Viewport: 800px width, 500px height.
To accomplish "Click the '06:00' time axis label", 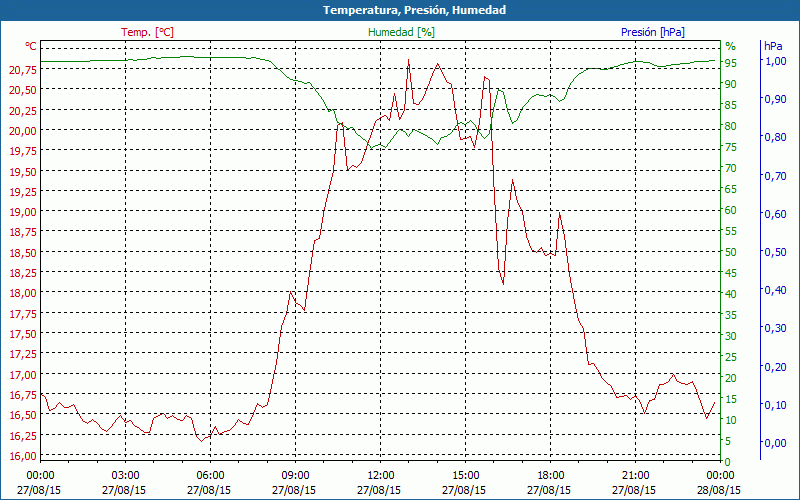I will pyautogui.click(x=210, y=476).
